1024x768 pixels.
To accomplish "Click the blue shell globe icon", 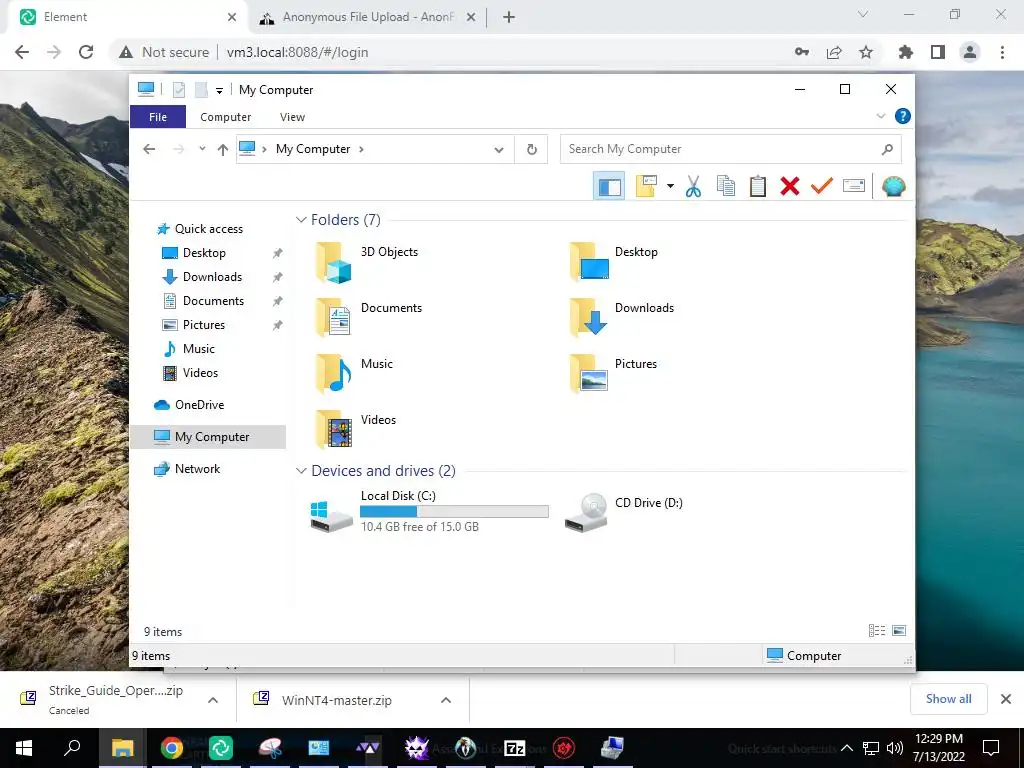I will [893, 187].
